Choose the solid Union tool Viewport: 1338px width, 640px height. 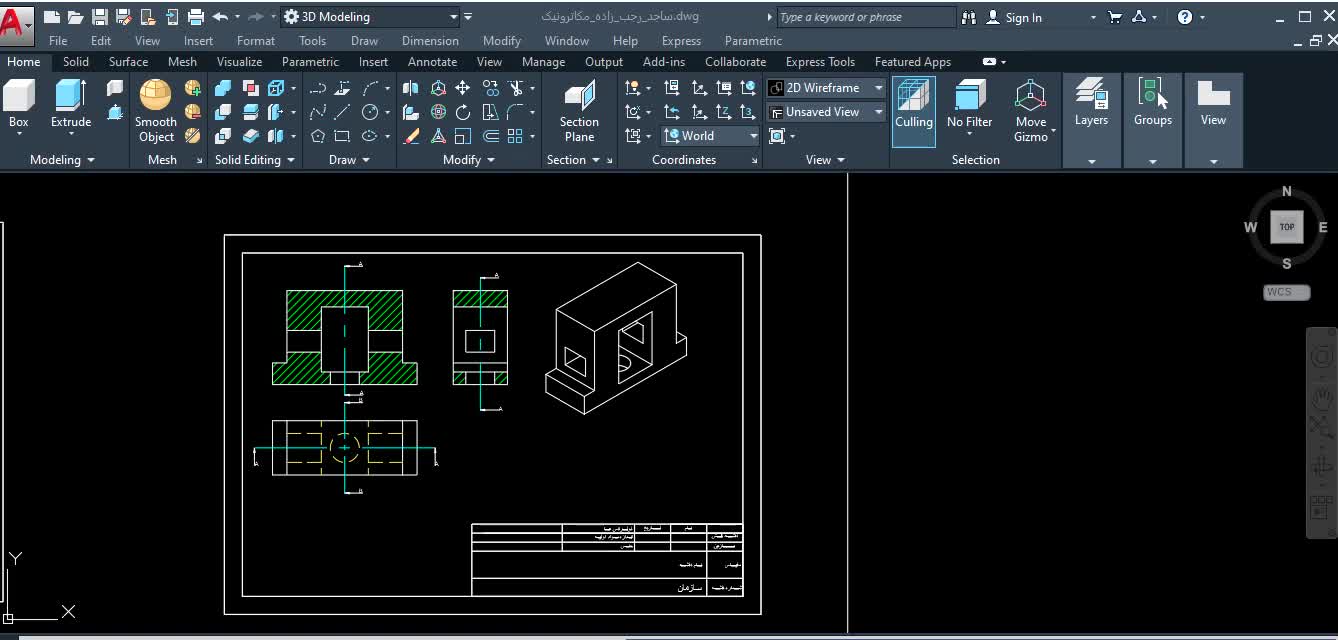[x=223, y=88]
